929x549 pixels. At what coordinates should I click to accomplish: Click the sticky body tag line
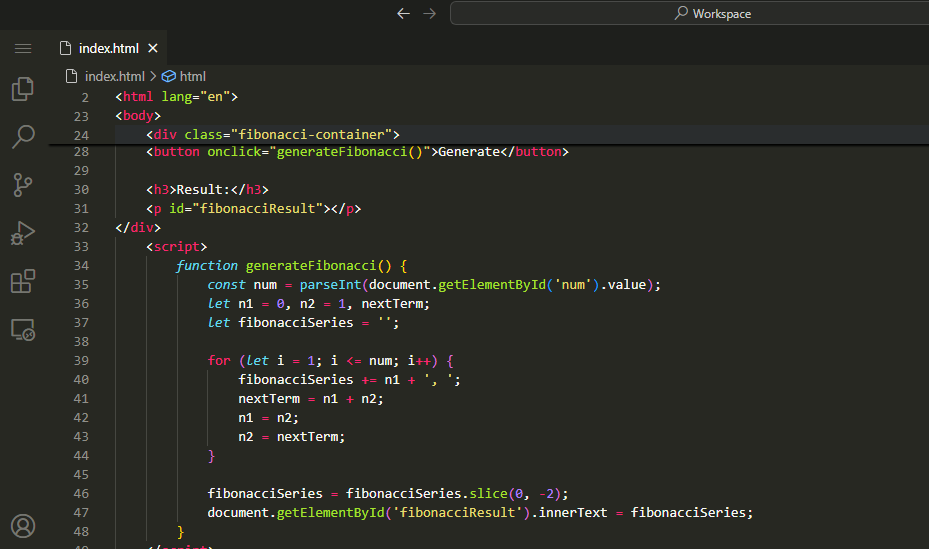[x=138, y=115]
